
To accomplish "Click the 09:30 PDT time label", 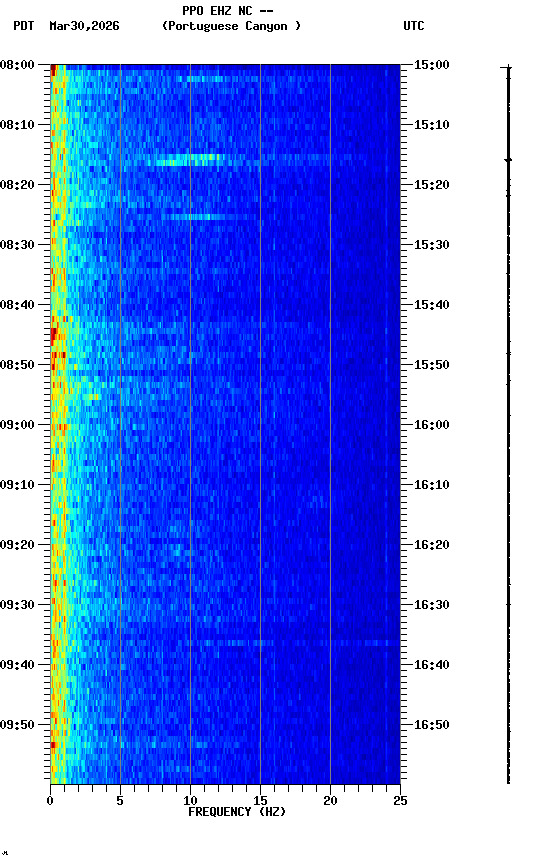I will 17,605.
